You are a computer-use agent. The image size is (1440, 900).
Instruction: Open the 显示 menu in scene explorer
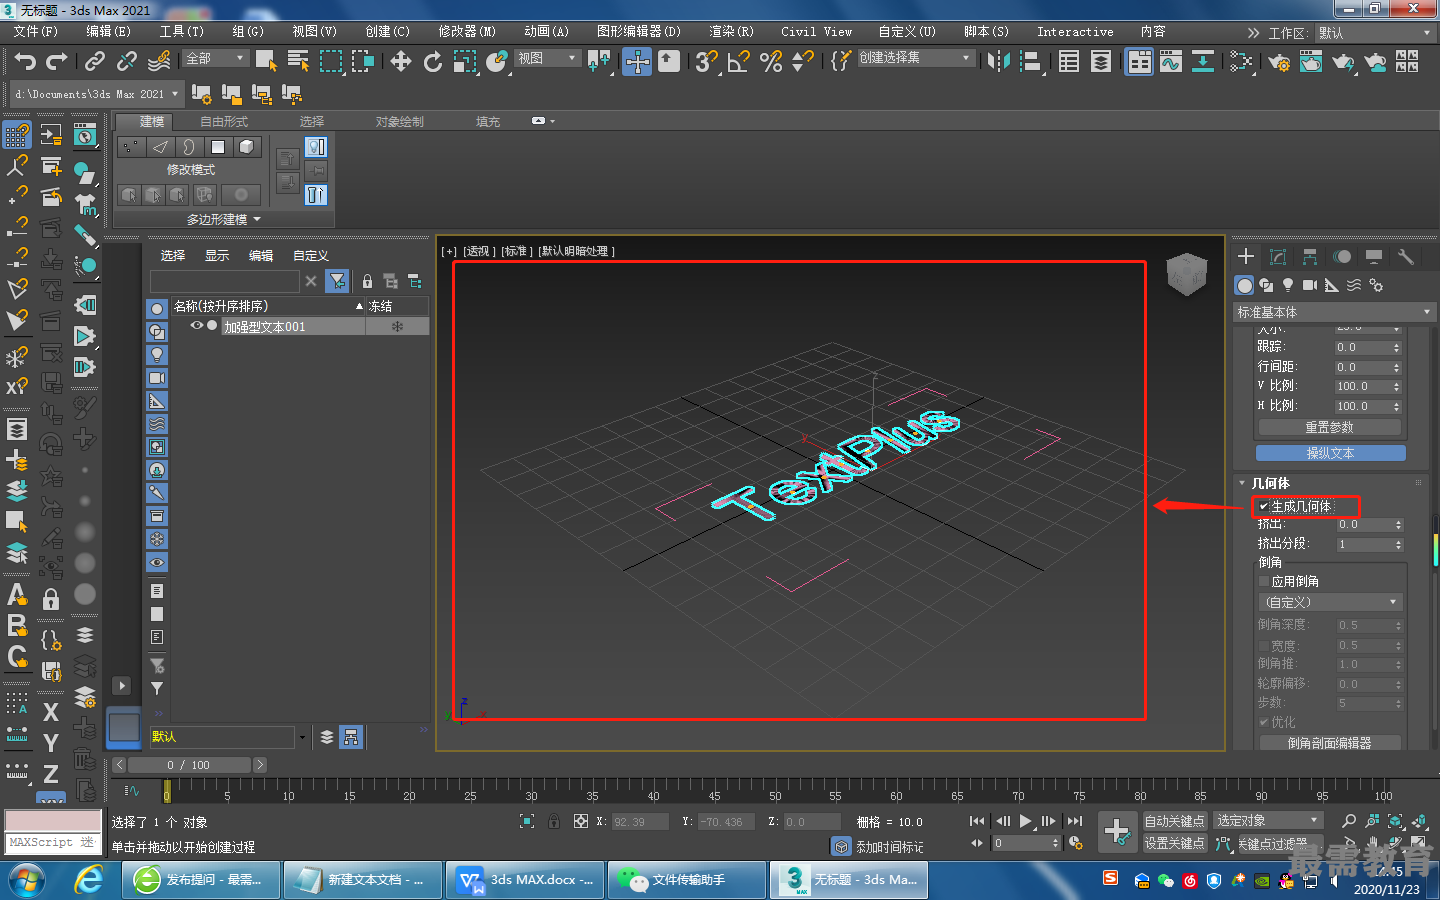pos(217,255)
